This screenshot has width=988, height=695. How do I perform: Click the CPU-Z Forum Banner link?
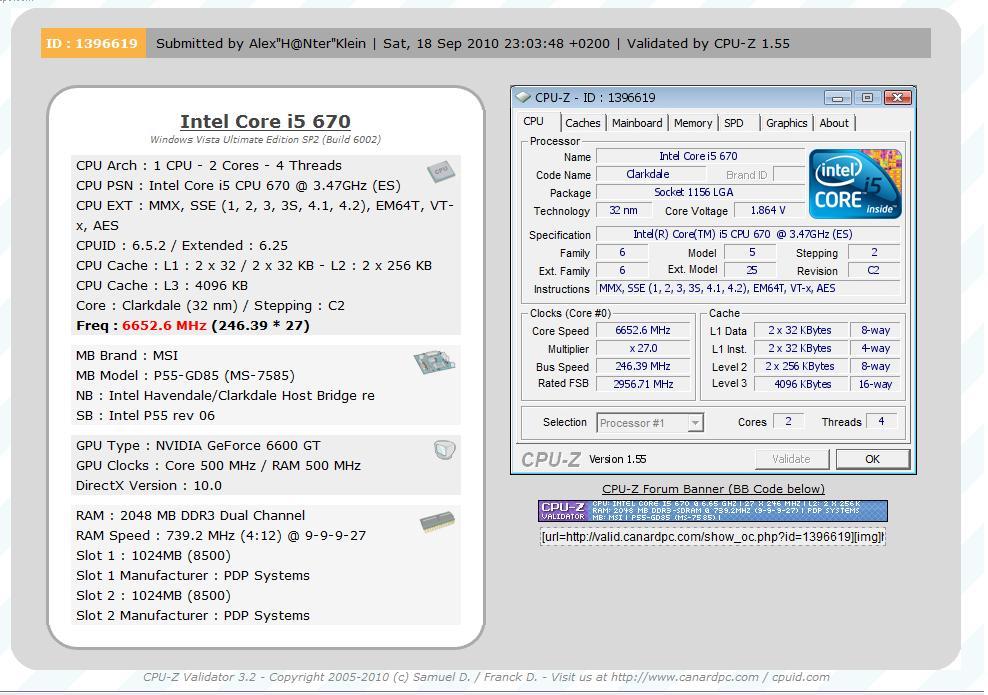713,488
